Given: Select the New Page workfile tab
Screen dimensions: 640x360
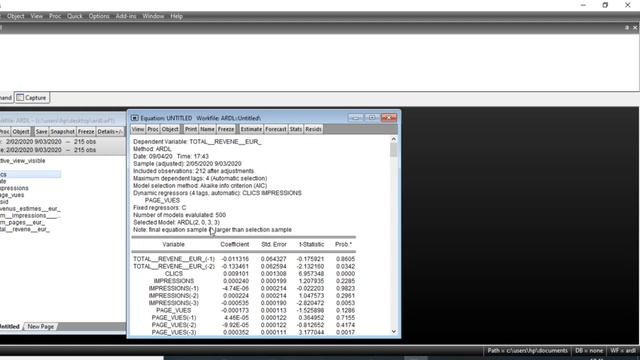Looking at the screenshot, I should pyautogui.click(x=40, y=327).
